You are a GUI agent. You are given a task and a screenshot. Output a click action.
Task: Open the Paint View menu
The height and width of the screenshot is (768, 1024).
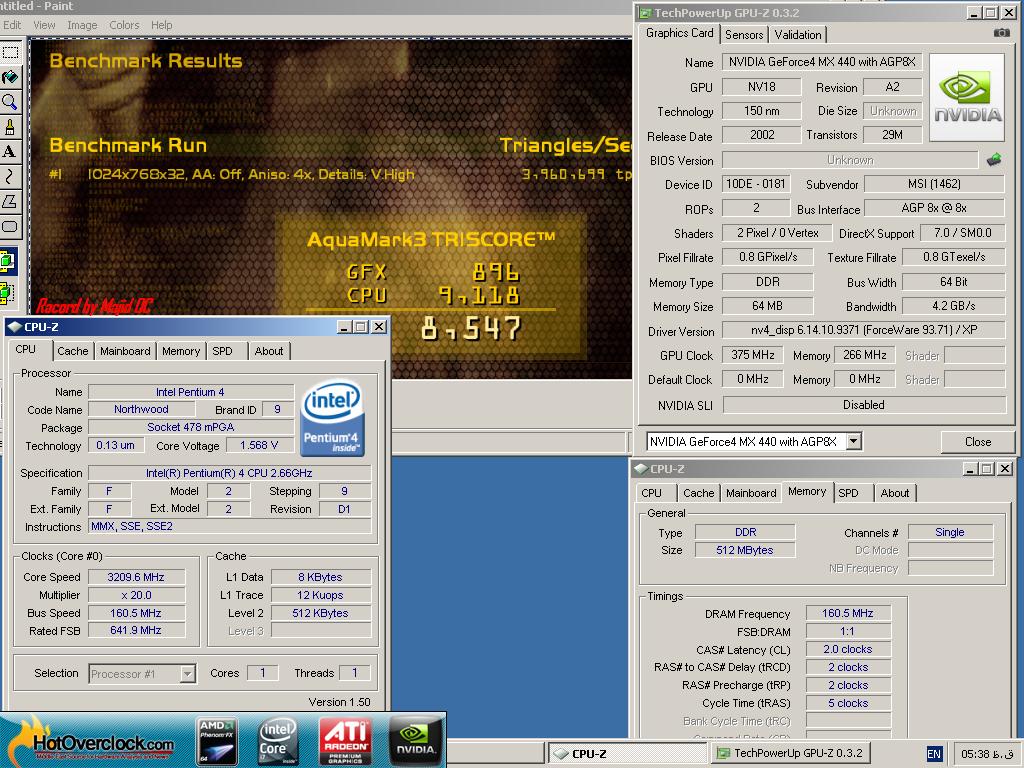(x=44, y=25)
